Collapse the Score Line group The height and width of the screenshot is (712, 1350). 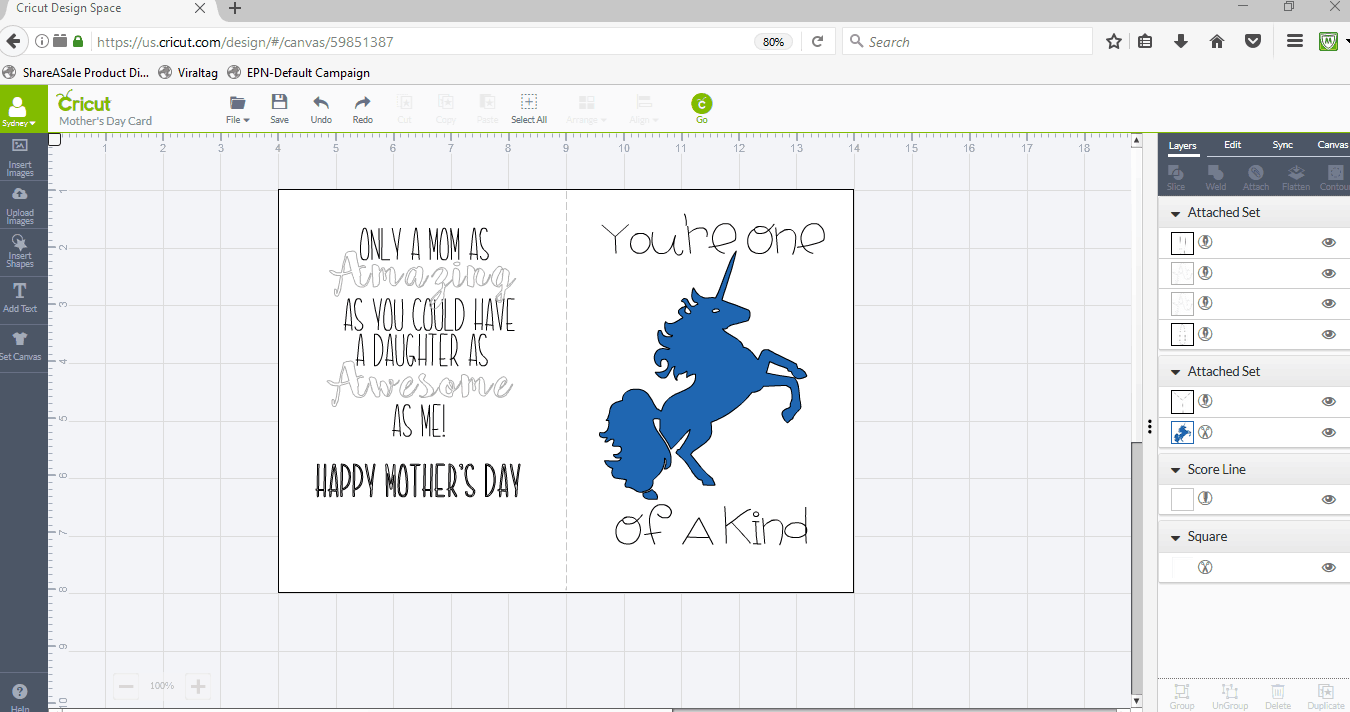pyautogui.click(x=1174, y=470)
